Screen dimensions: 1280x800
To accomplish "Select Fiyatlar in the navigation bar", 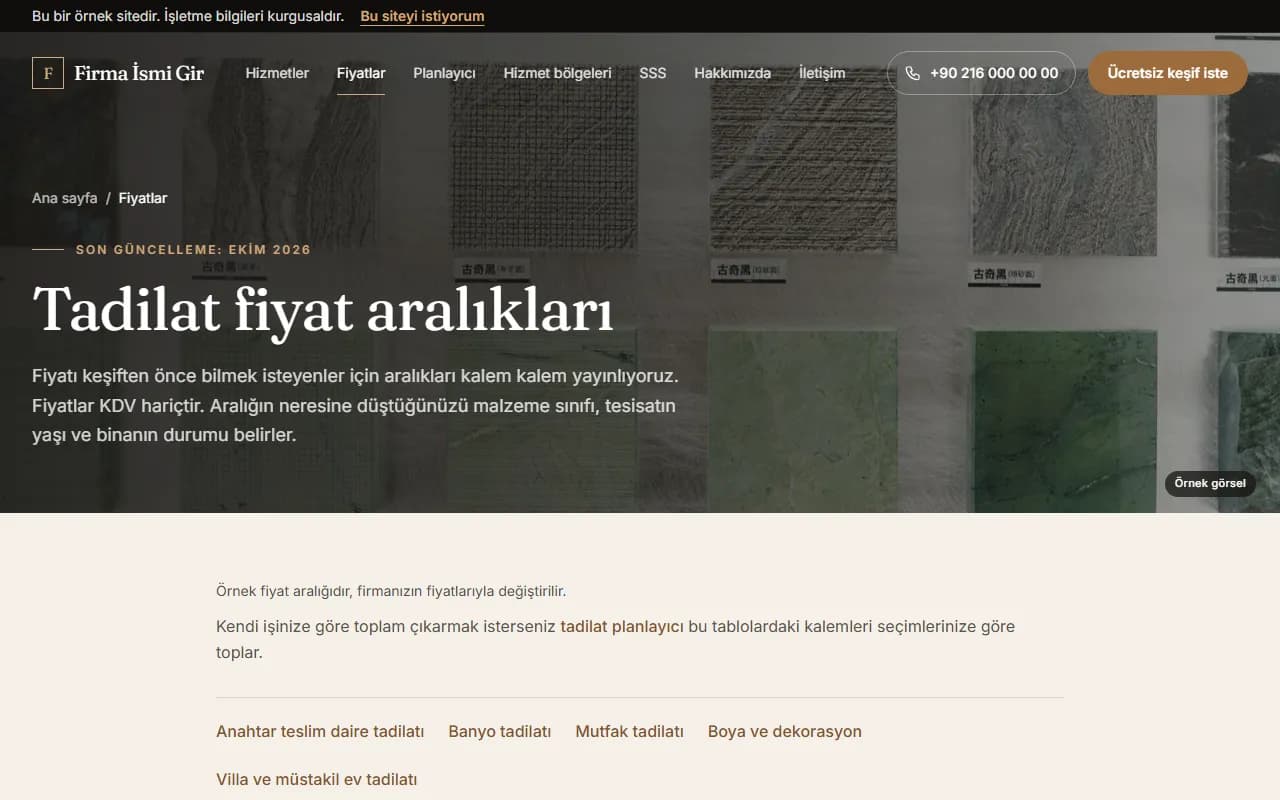I will coord(361,73).
